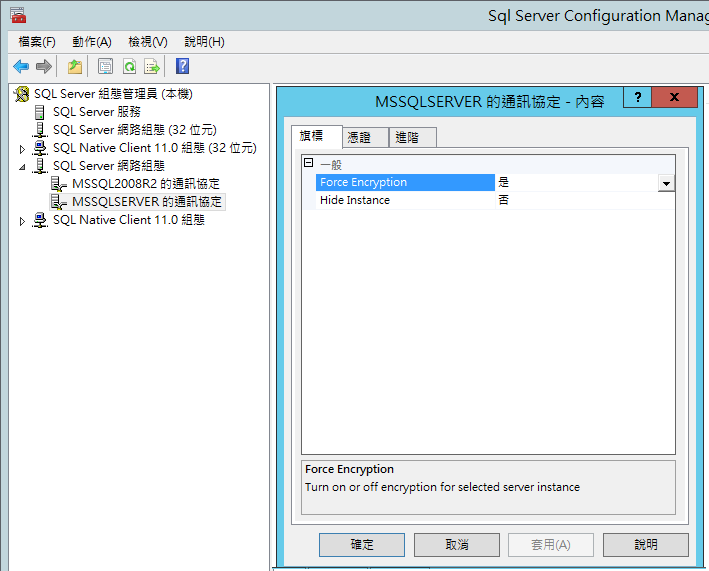
Task: Click the 取消 button
Action: [x=457, y=545]
